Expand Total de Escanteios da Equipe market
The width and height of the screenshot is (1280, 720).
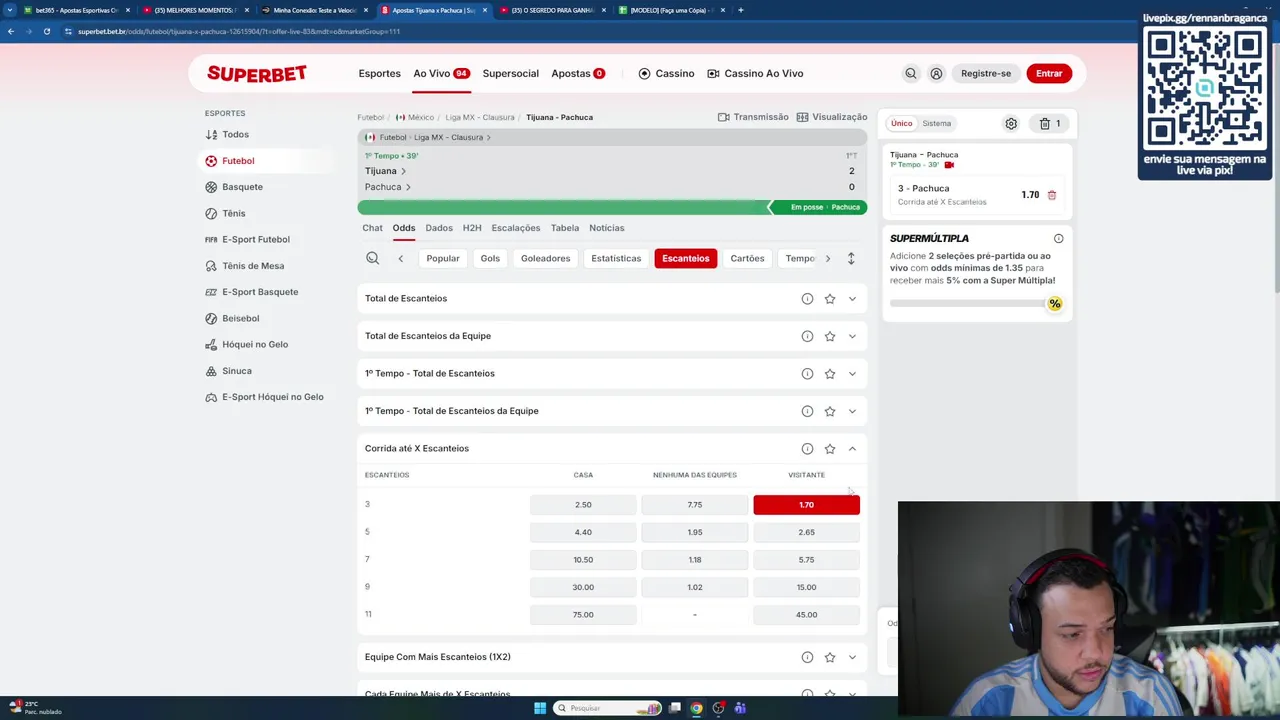[852, 336]
